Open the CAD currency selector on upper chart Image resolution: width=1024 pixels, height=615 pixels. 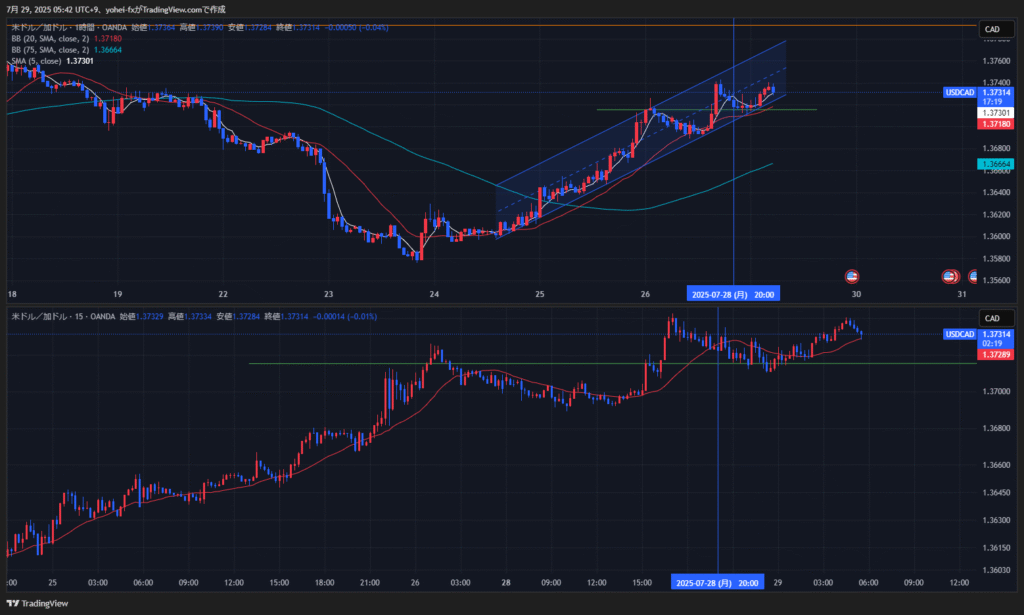(992, 30)
